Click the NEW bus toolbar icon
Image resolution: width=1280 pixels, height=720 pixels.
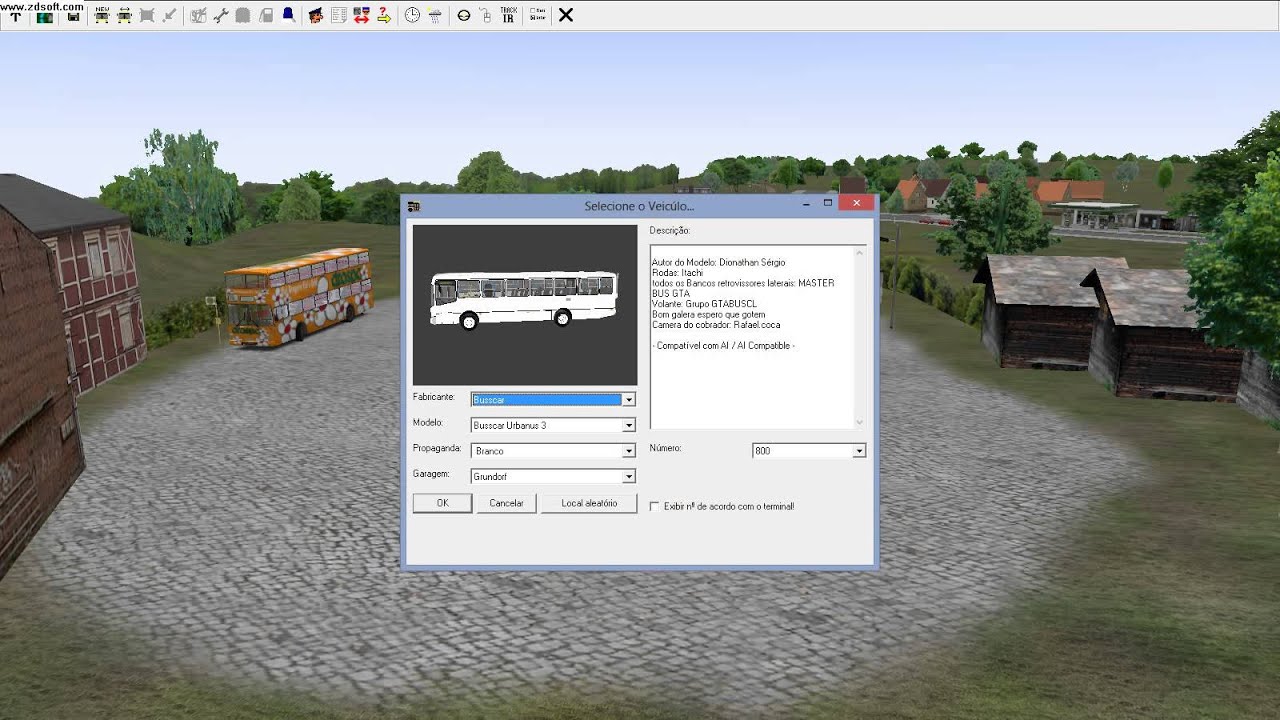[102, 15]
